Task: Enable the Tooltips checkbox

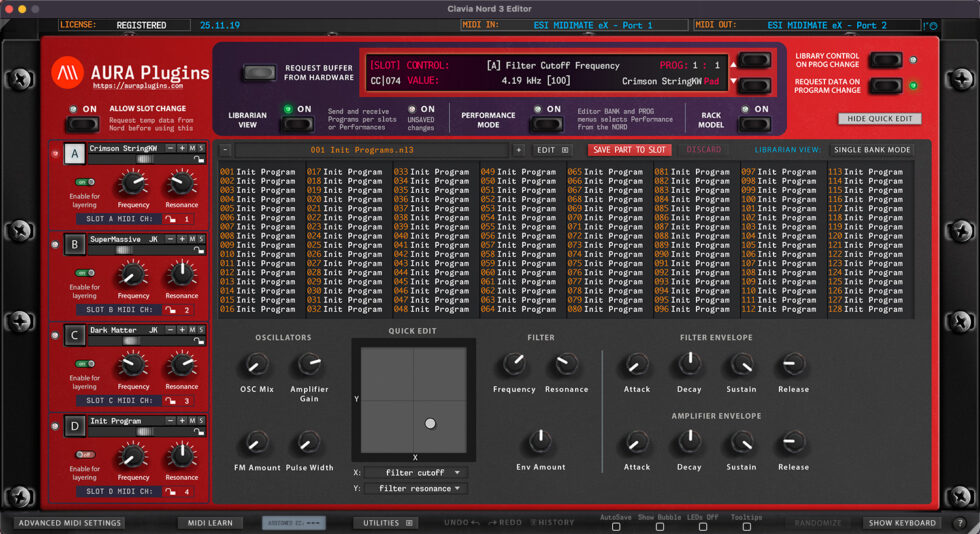Action: (x=746, y=526)
